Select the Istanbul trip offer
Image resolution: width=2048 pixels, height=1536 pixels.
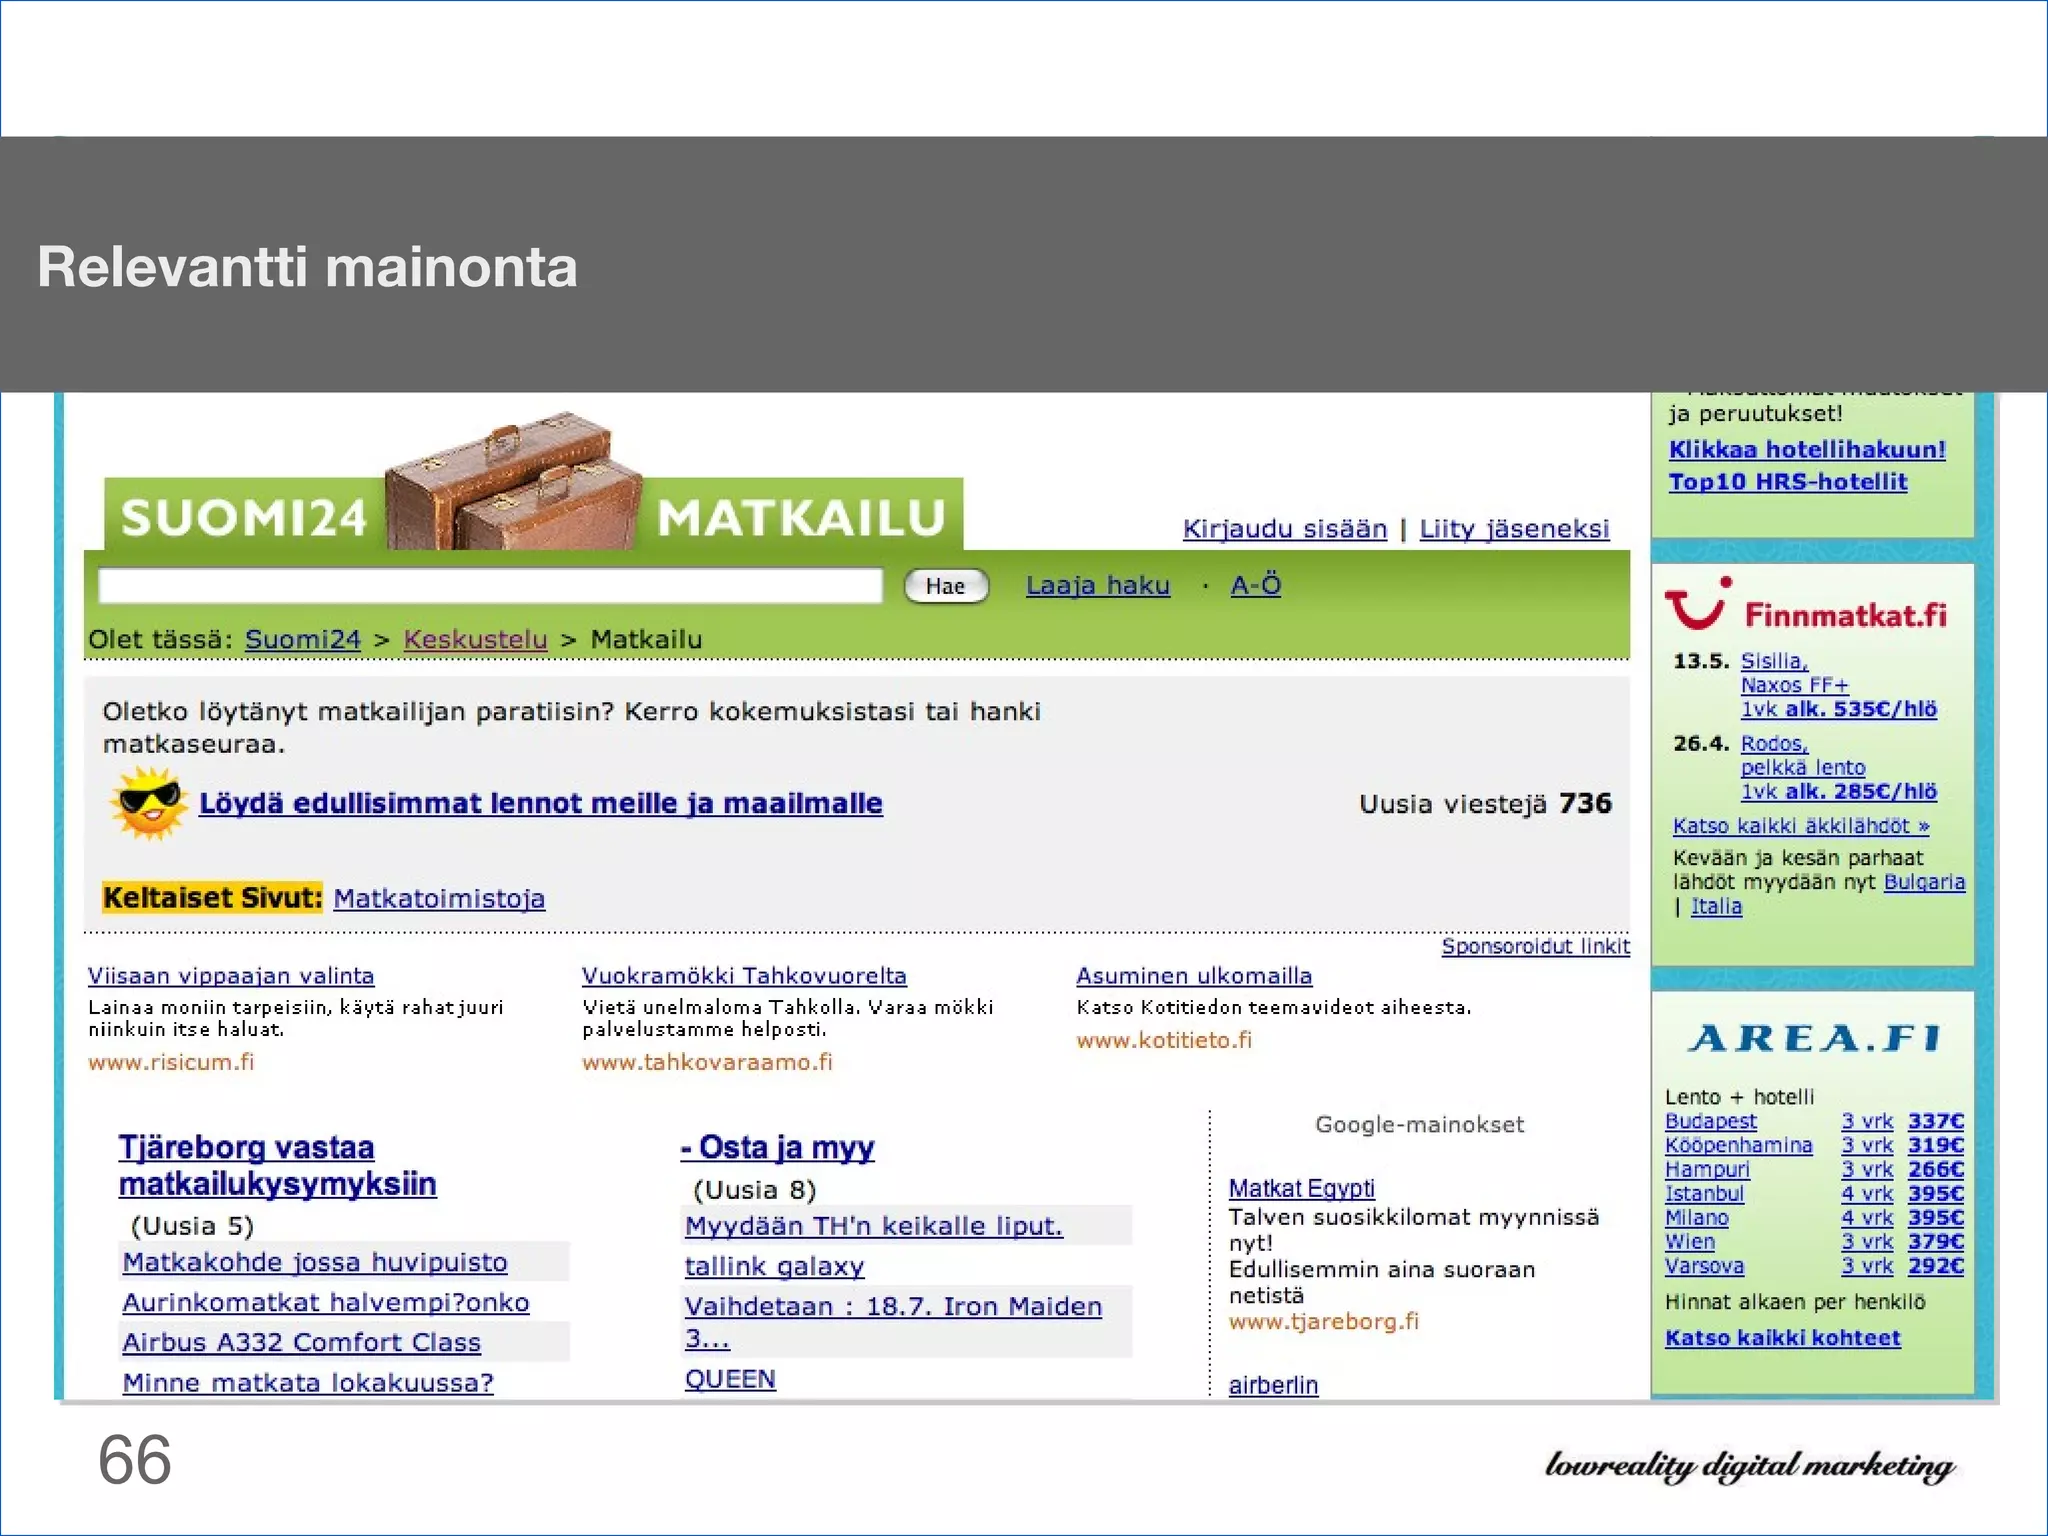click(x=1704, y=1193)
